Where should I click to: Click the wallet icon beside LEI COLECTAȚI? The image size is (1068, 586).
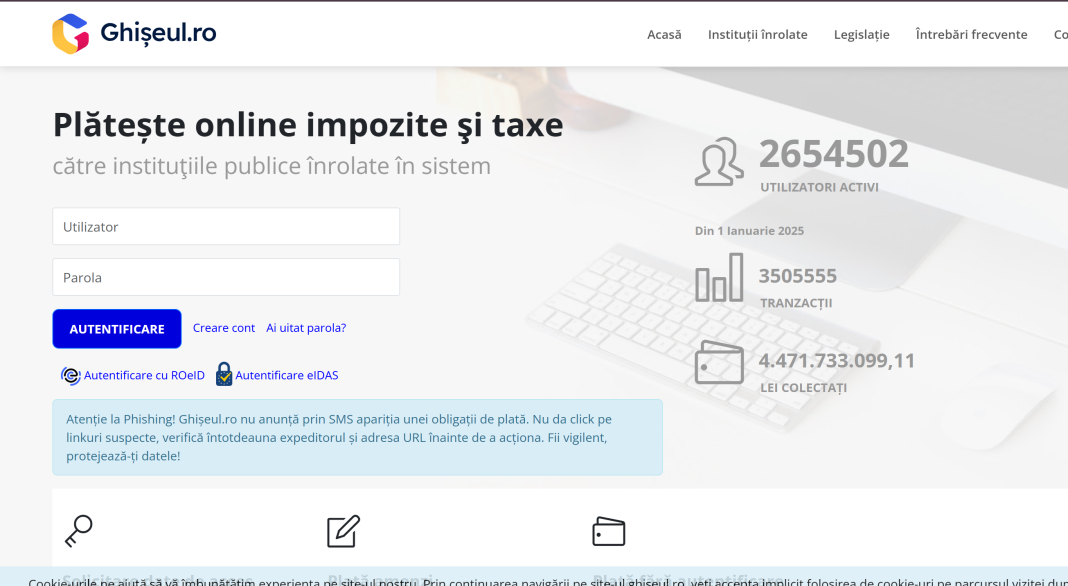(719, 363)
